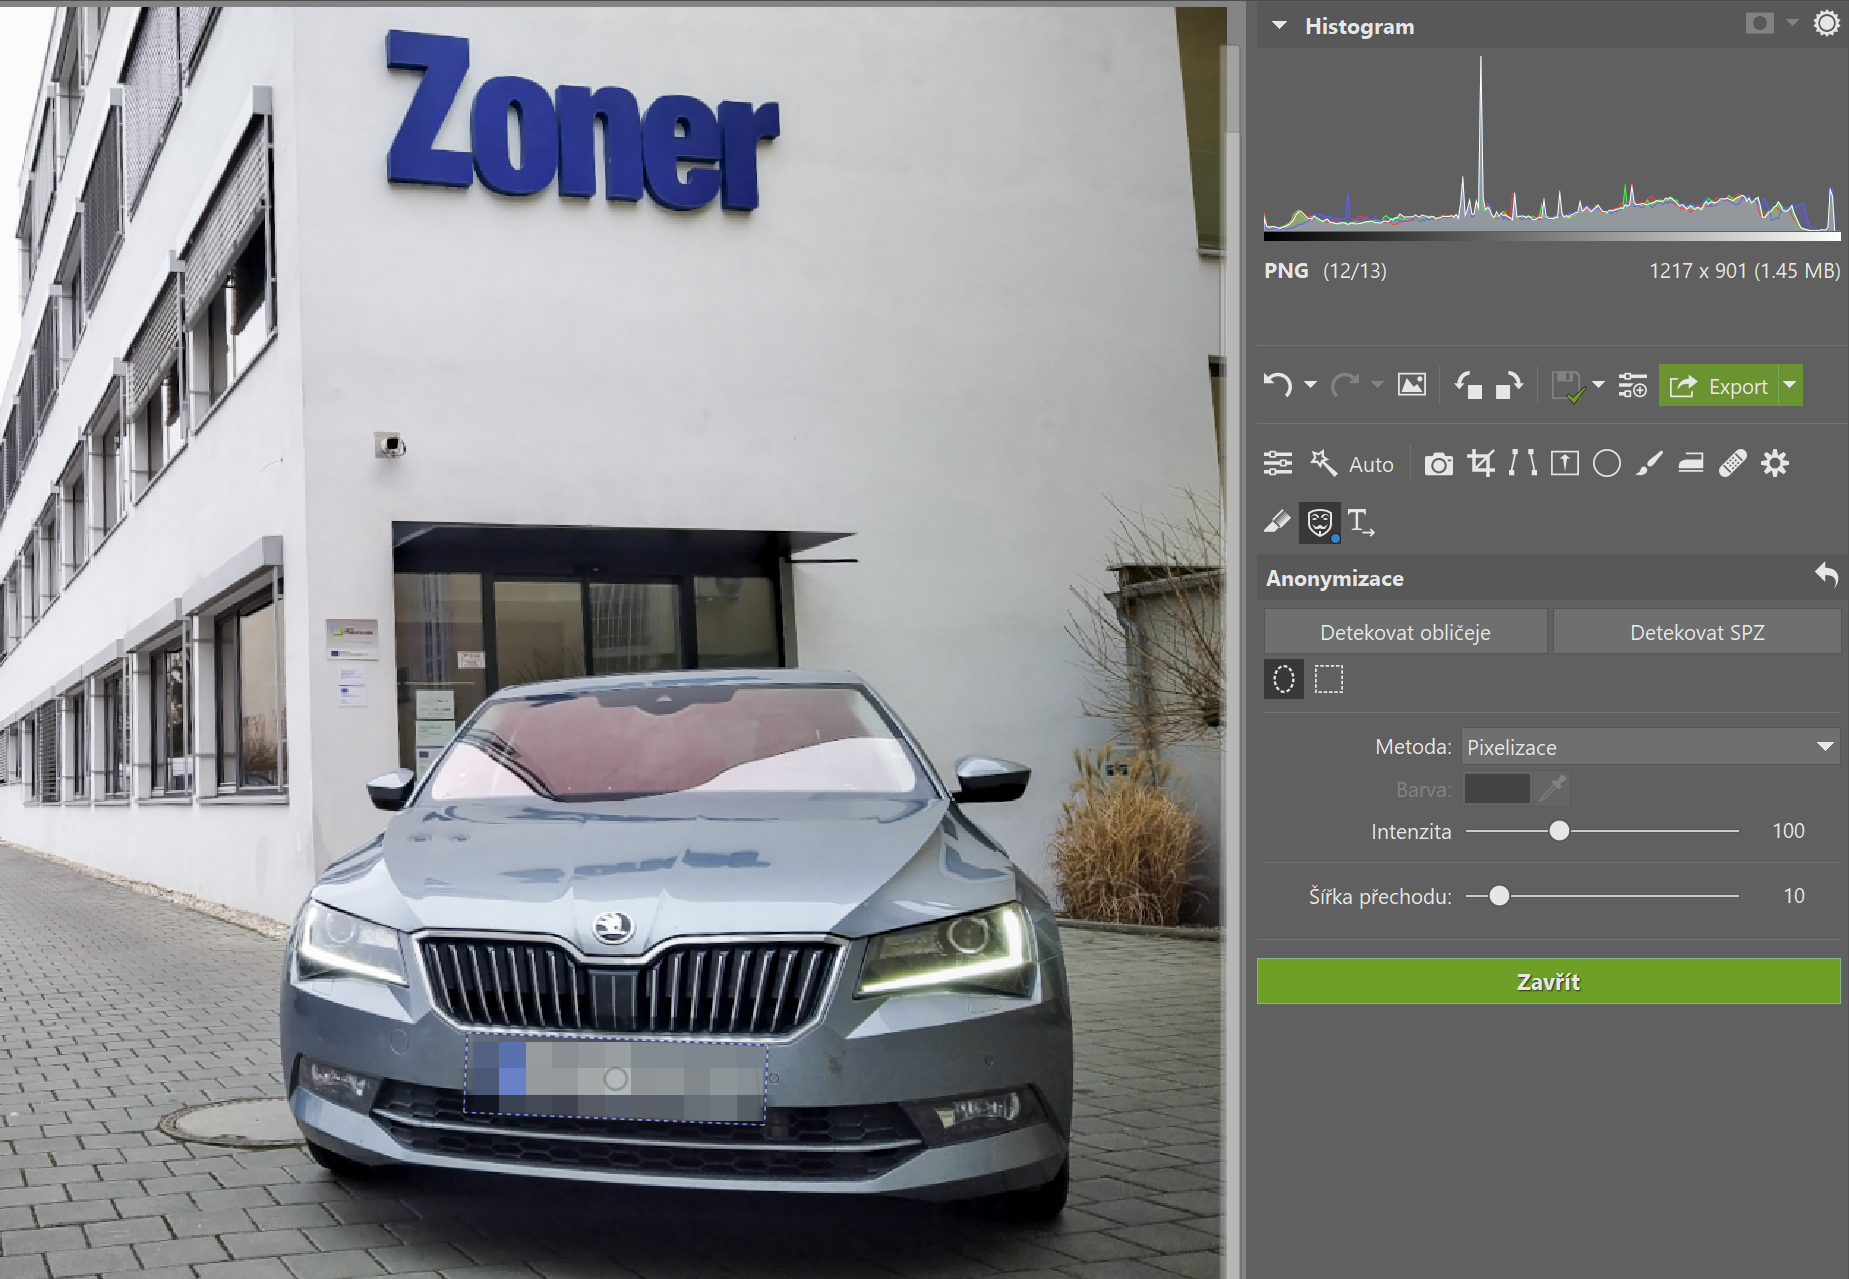Toggle the Anonymization mask tool

(x=1320, y=522)
